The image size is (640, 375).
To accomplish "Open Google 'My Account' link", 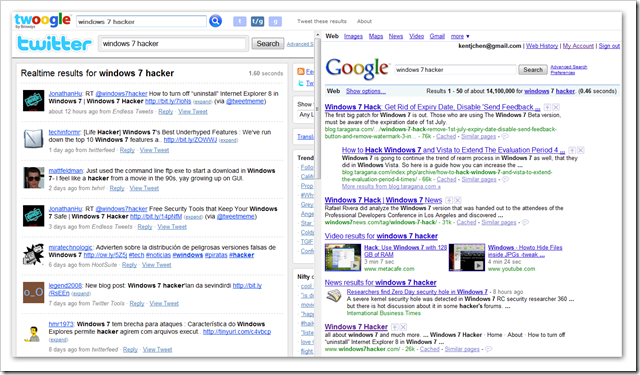I will pyautogui.click(x=578, y=46).
